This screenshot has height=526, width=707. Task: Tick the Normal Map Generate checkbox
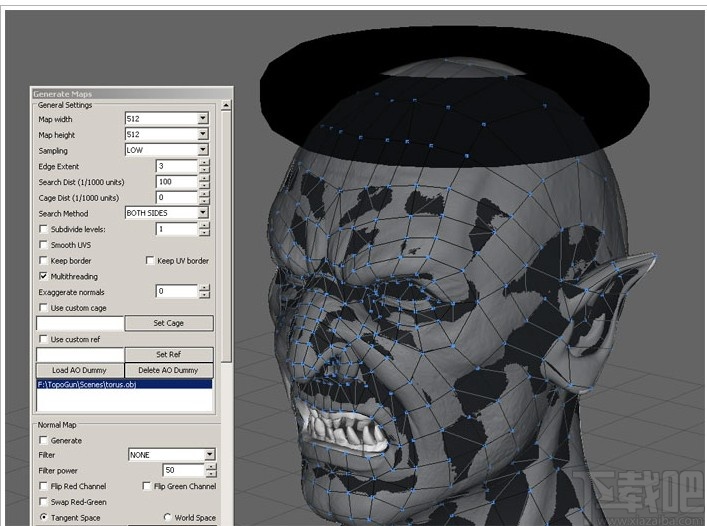[43, 440]
